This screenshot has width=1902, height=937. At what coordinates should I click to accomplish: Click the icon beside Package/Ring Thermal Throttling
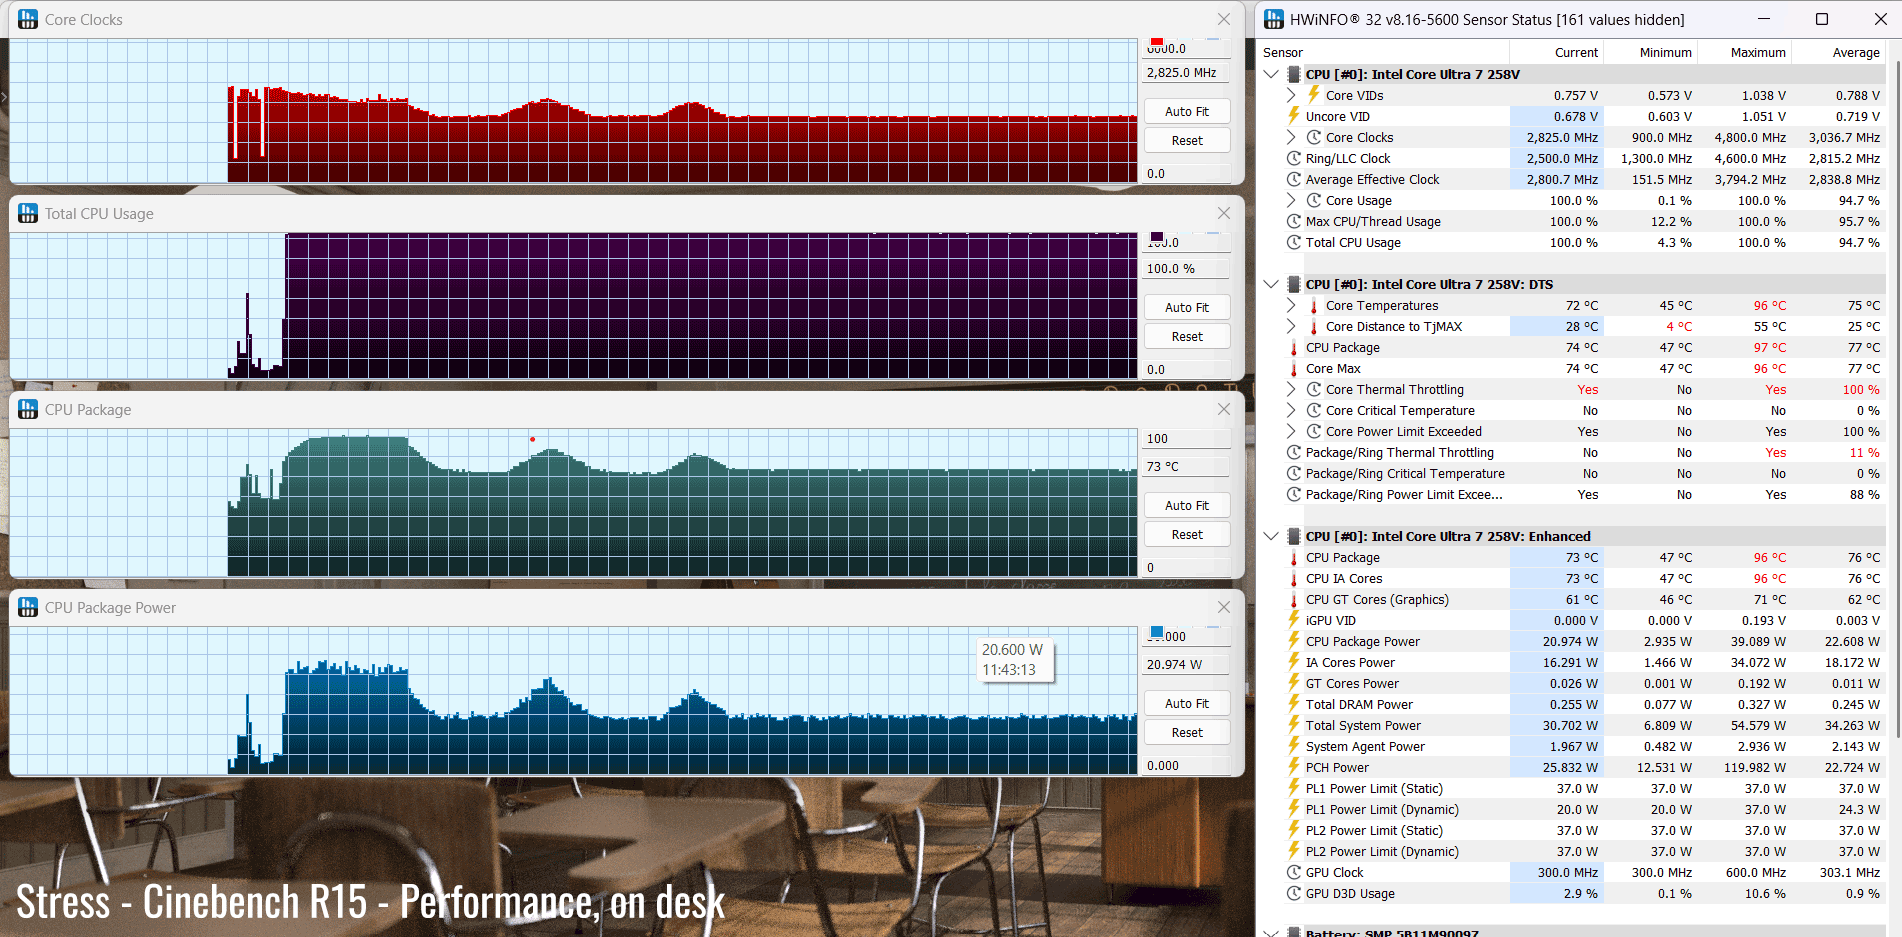click(1294, 452)
